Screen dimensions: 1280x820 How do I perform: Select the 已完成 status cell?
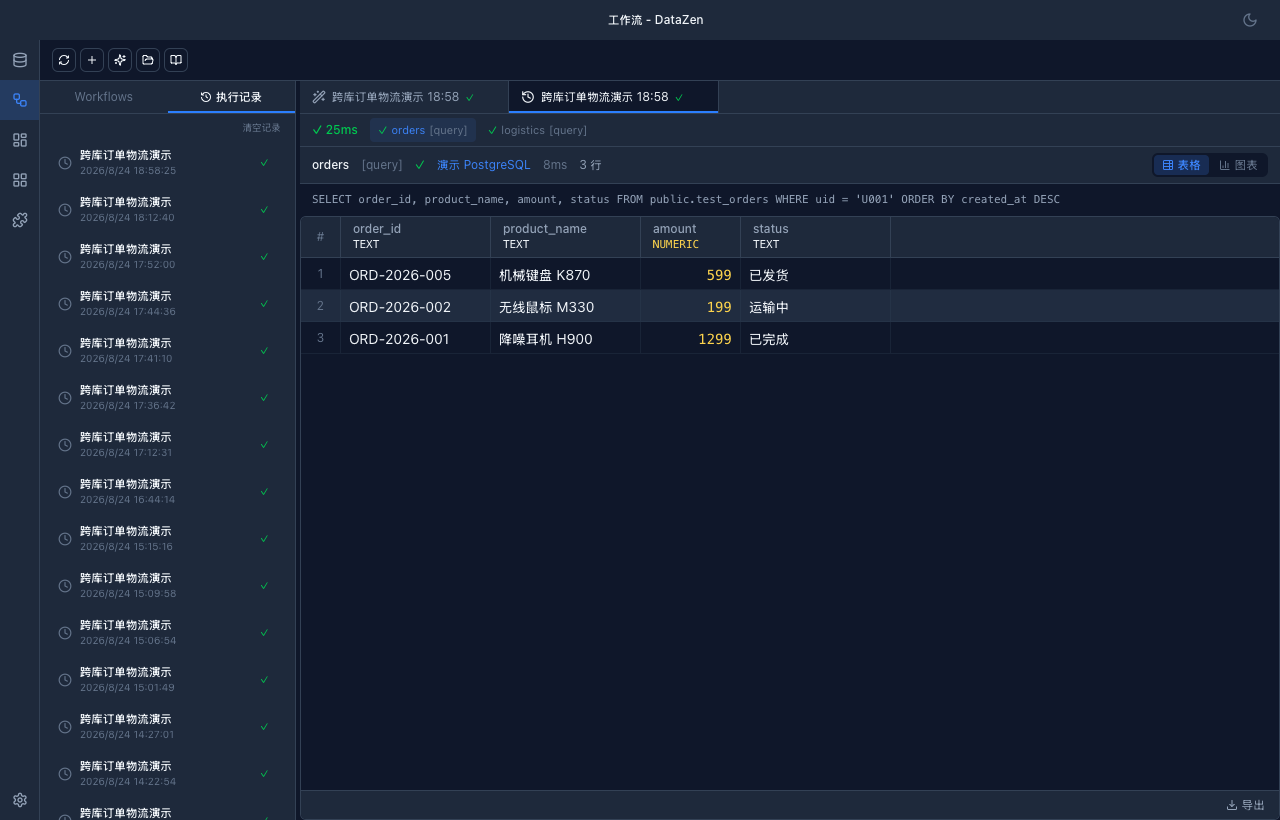(815, 338)
